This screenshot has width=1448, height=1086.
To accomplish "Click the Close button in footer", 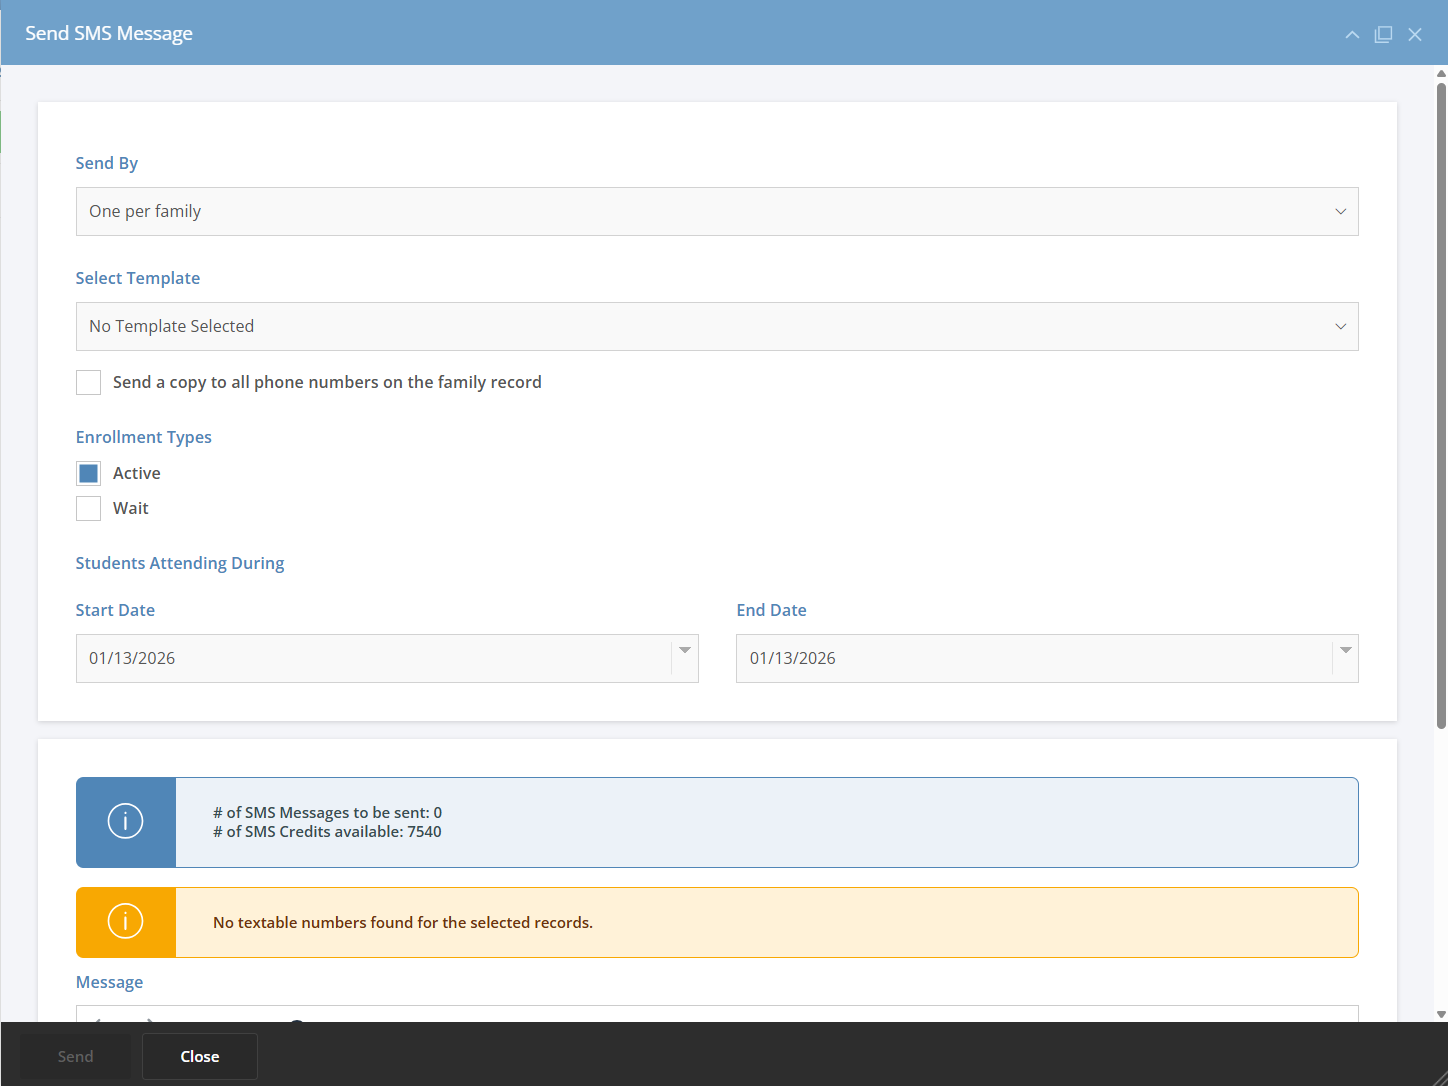I will coord(200,1056).
